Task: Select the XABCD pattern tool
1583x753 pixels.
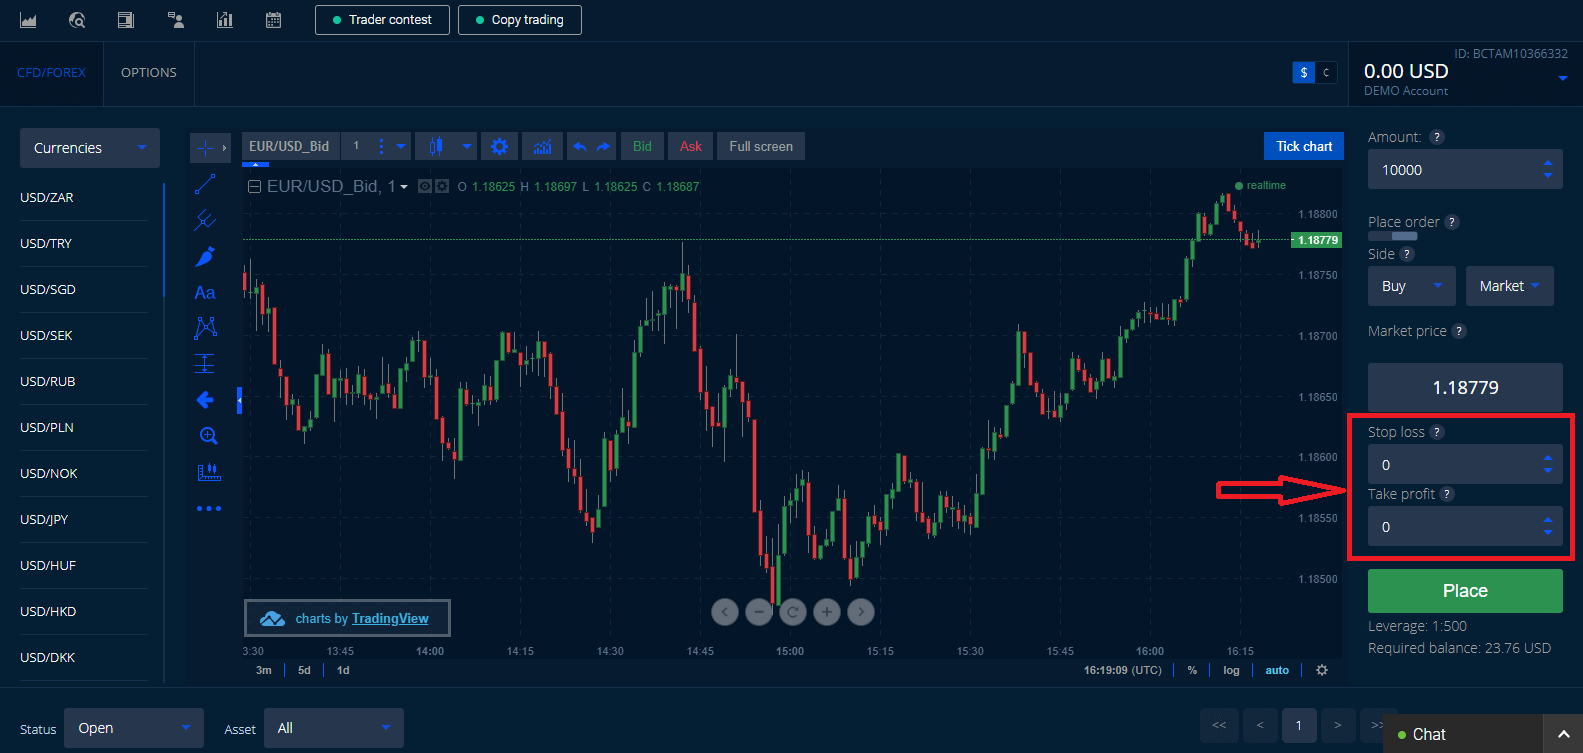Action: click(206, 327)
